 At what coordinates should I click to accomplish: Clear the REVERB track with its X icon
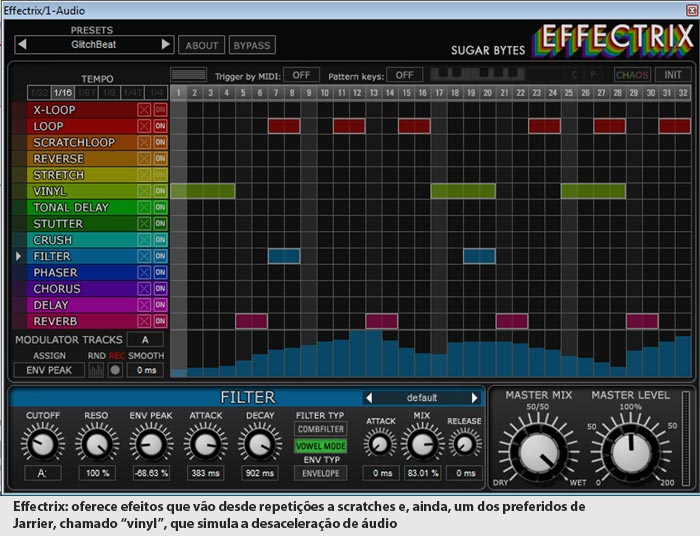point(144,321)
